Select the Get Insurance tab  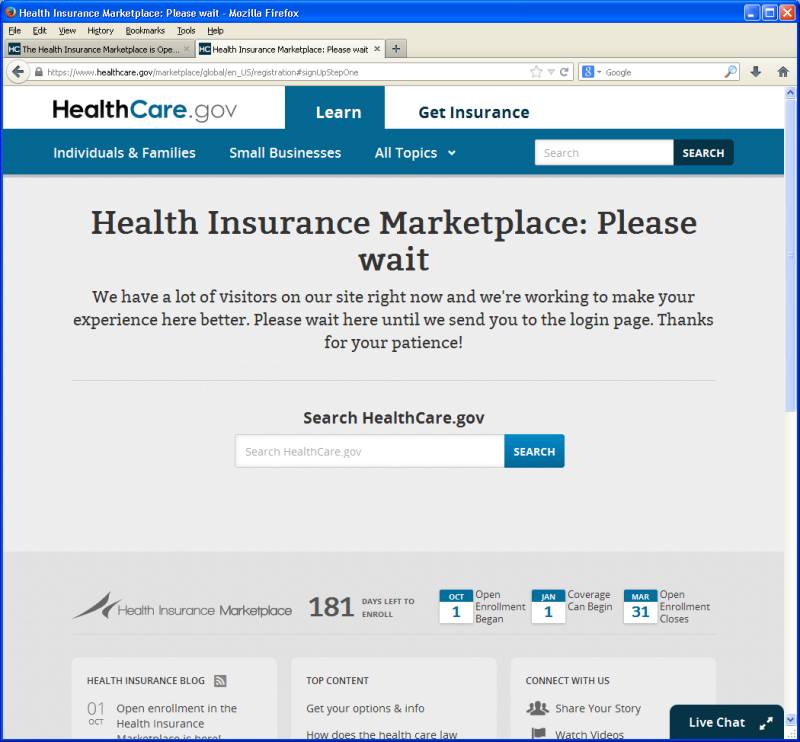pos(473,112)
